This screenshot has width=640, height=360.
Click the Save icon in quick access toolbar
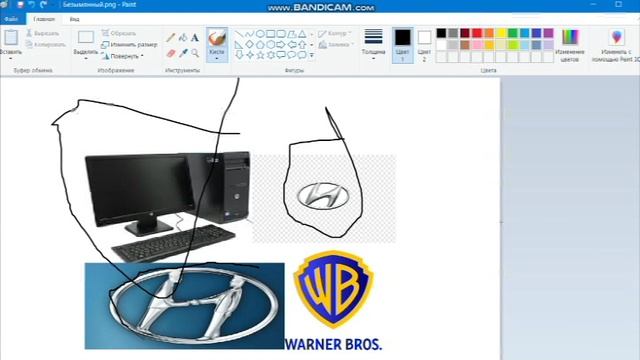20,4
